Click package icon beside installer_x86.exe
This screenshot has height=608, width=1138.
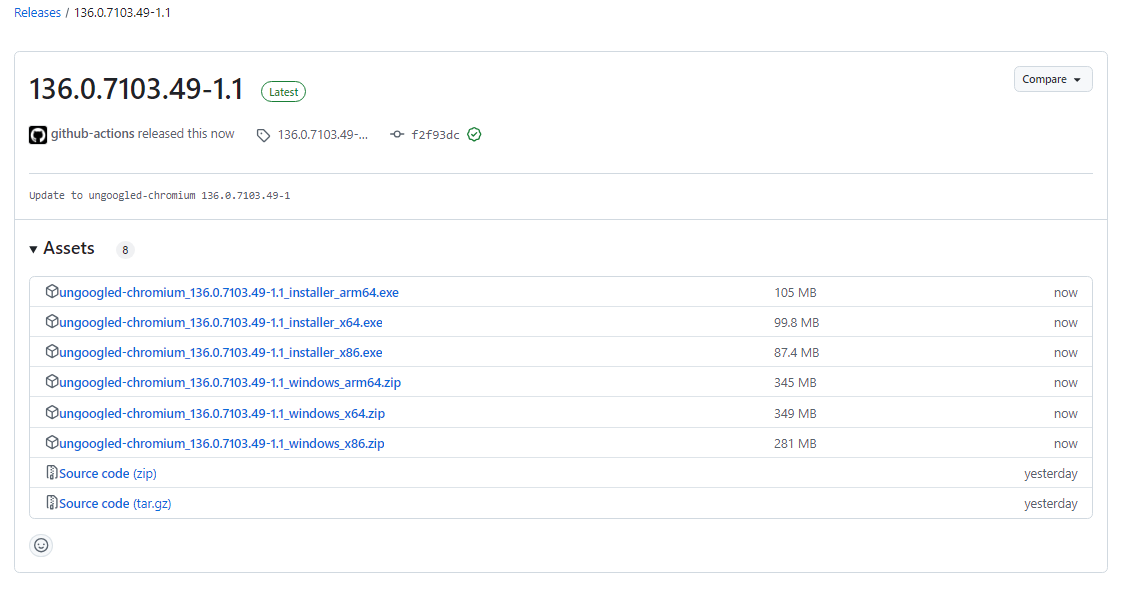tap(52, 351)
